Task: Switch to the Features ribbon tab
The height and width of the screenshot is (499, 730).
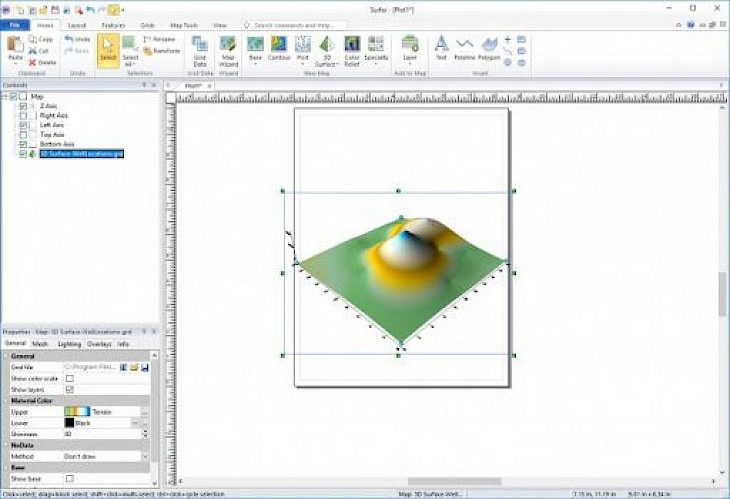Action: click(114, 25)
